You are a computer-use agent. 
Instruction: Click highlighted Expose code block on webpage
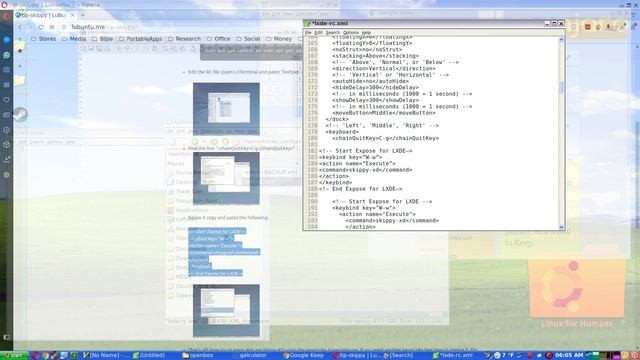click(224, 252)
